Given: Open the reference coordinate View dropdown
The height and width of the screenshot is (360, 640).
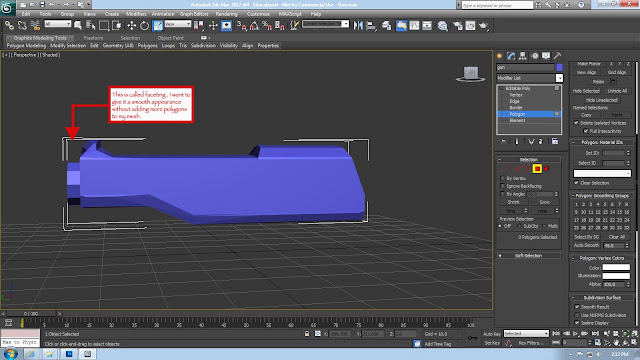Looking at the screenshot, I should pyautogui.click(x=178, y=24).
